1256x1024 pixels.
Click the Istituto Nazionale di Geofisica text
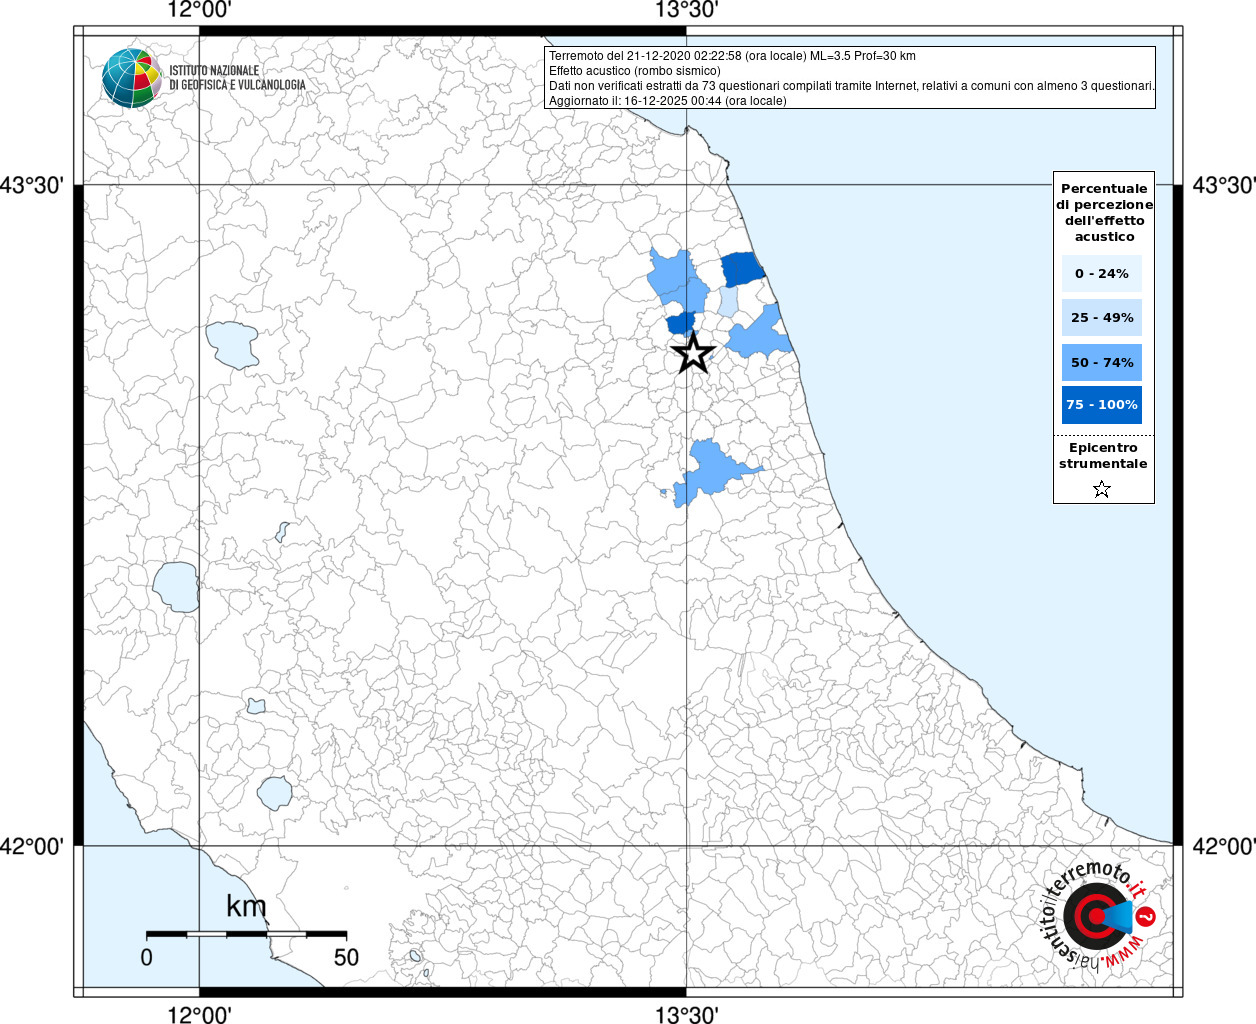click(x=237, y=78)
